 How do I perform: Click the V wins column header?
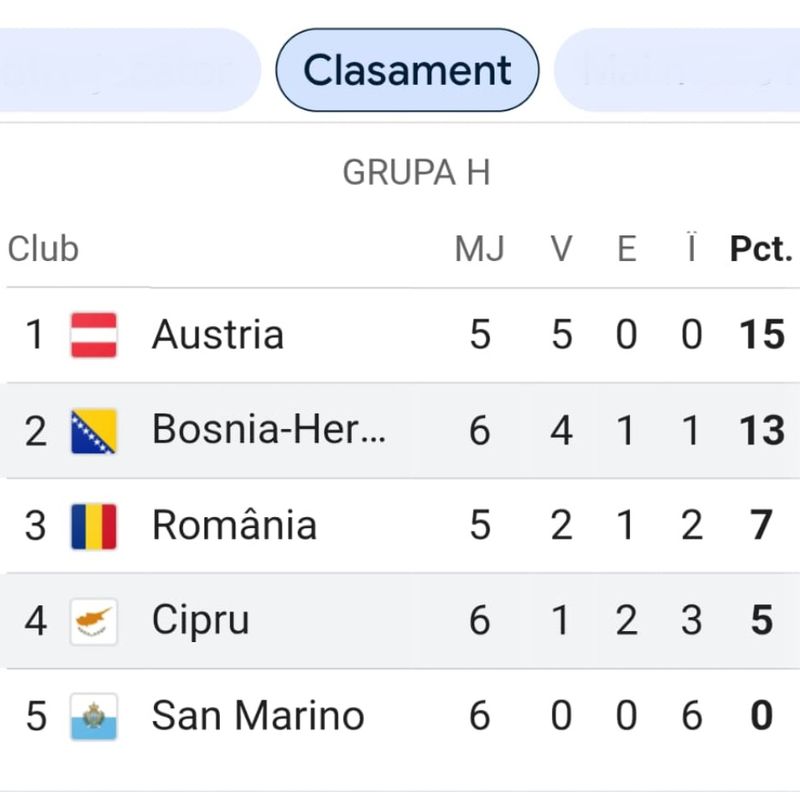[x=562, y=249]
